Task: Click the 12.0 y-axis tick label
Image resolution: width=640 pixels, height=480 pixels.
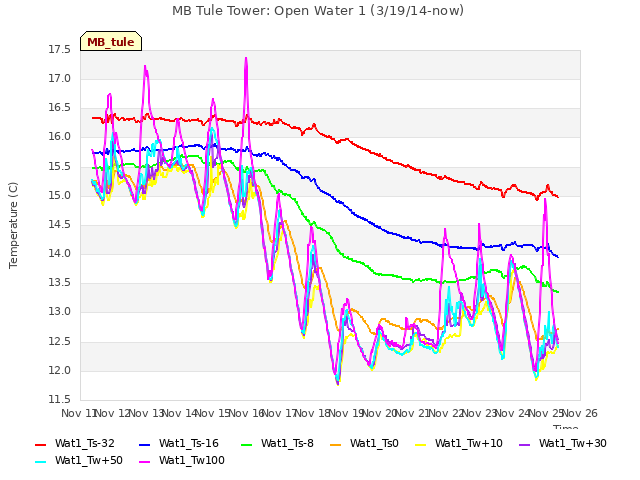Action: (60, 371)
